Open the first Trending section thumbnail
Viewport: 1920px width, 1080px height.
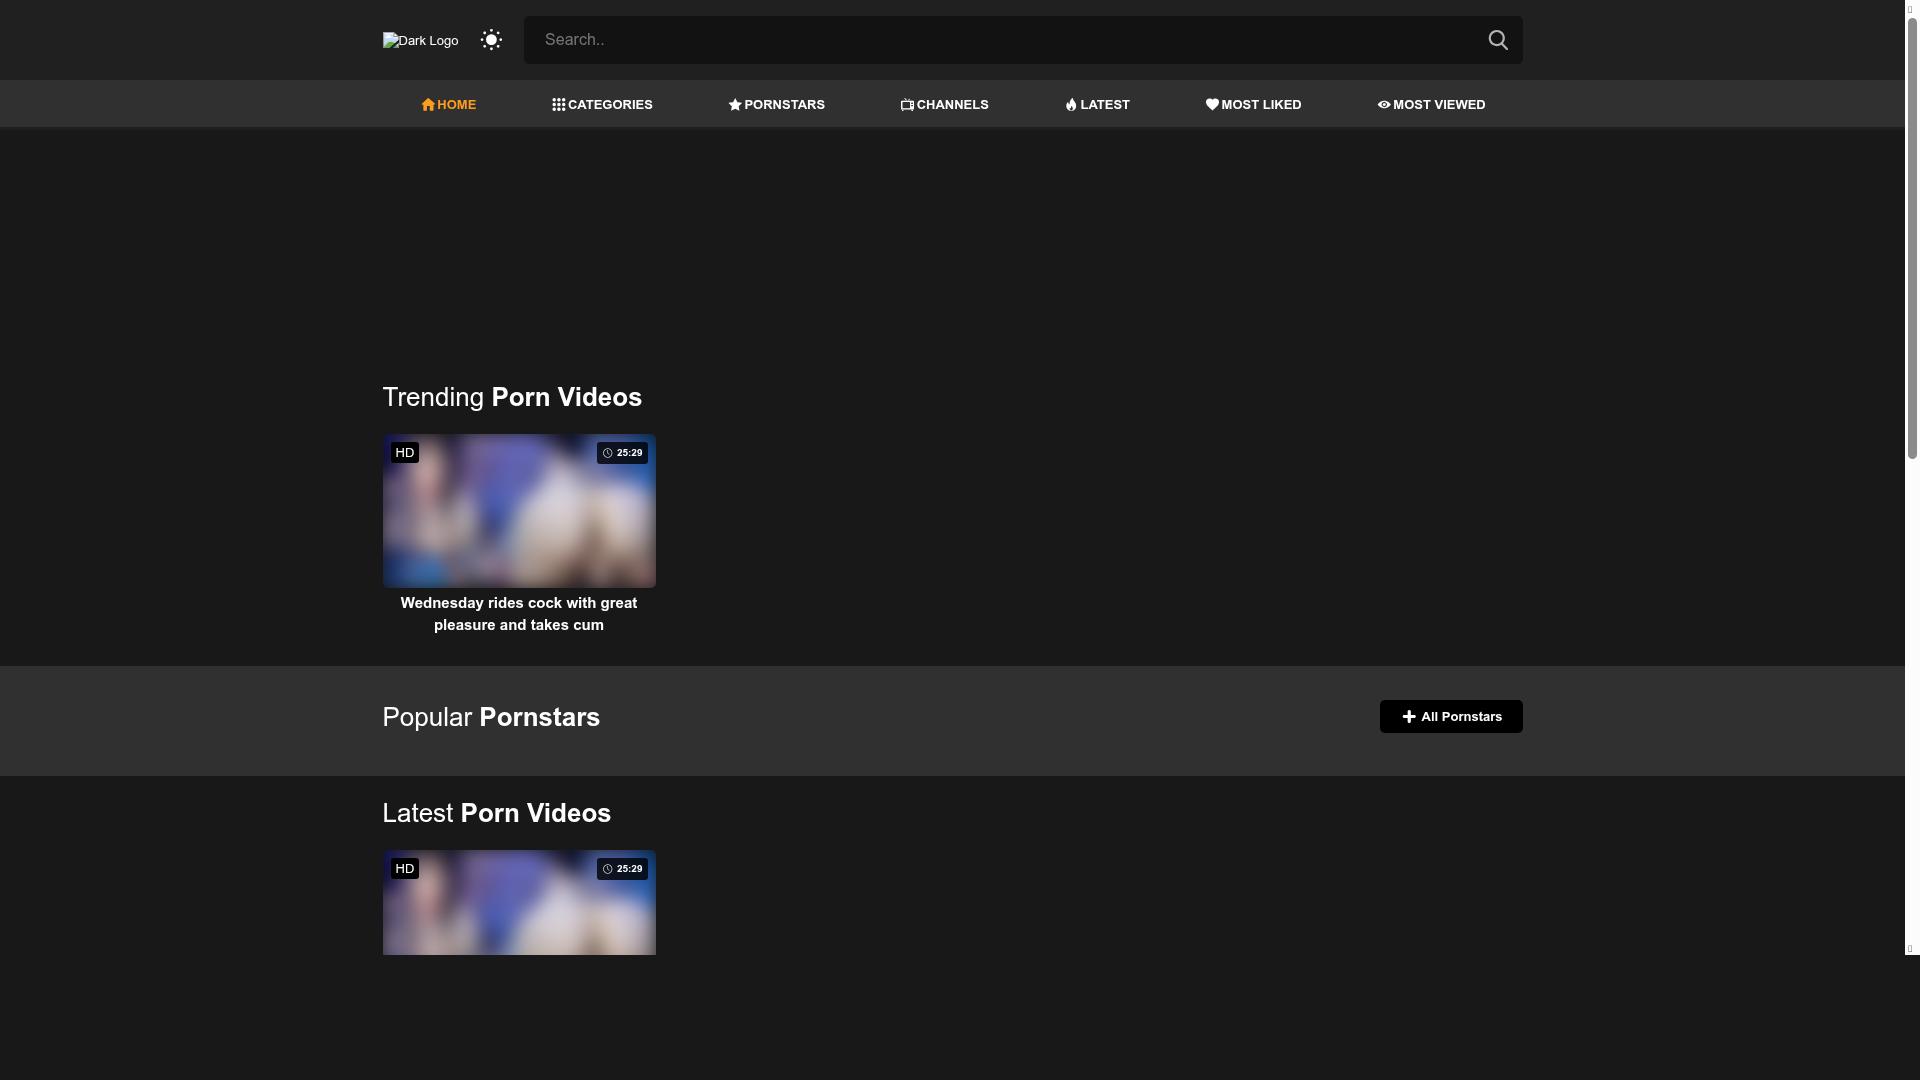coord(518,511)
